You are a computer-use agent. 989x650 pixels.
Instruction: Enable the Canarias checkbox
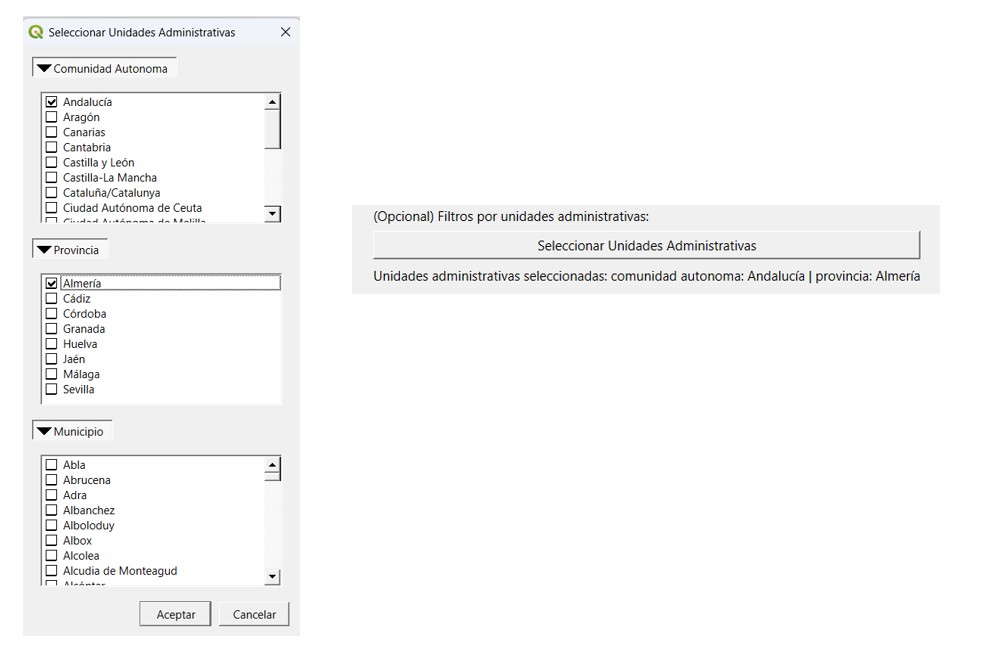(52, 132)
